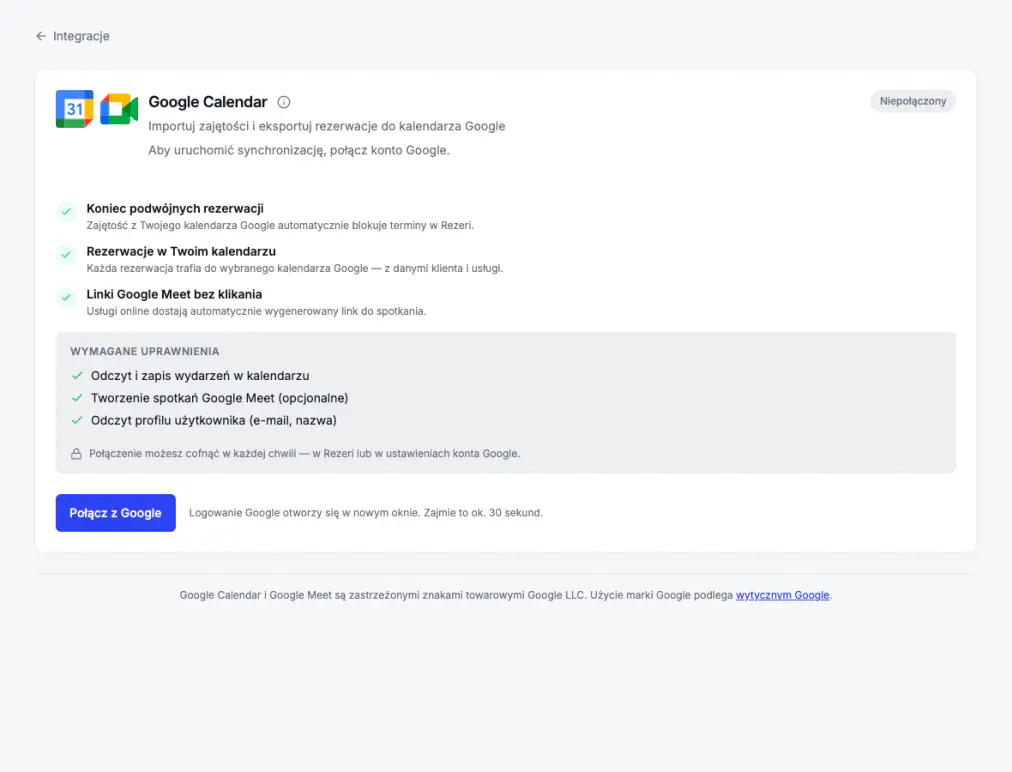Click the Google Calendar heading
Viewport: 1012px width, 772px height.
tap(207, 102)
